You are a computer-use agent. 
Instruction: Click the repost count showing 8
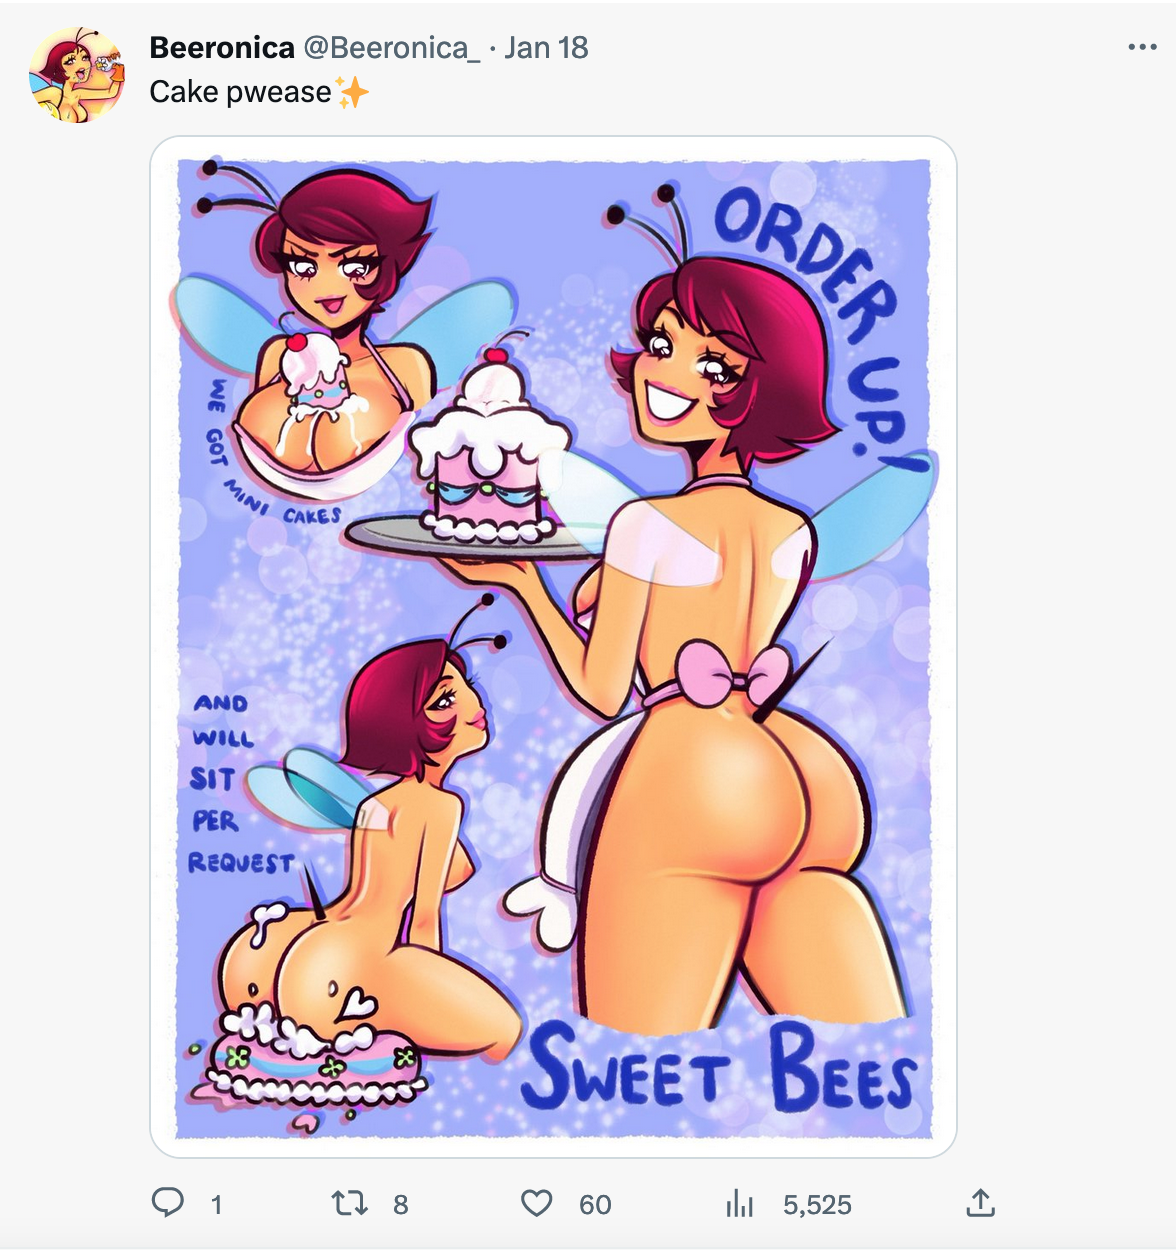(400, 1205)
